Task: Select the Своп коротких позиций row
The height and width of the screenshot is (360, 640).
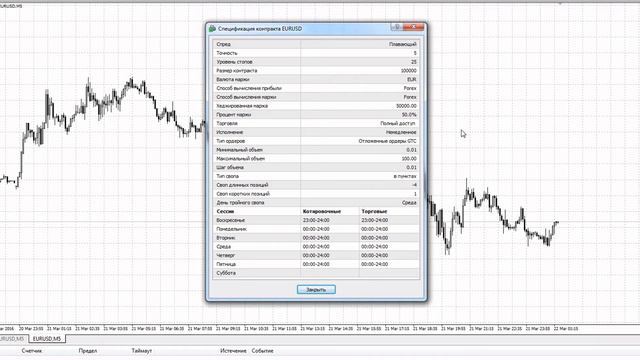Action: (x=316, y=194)
